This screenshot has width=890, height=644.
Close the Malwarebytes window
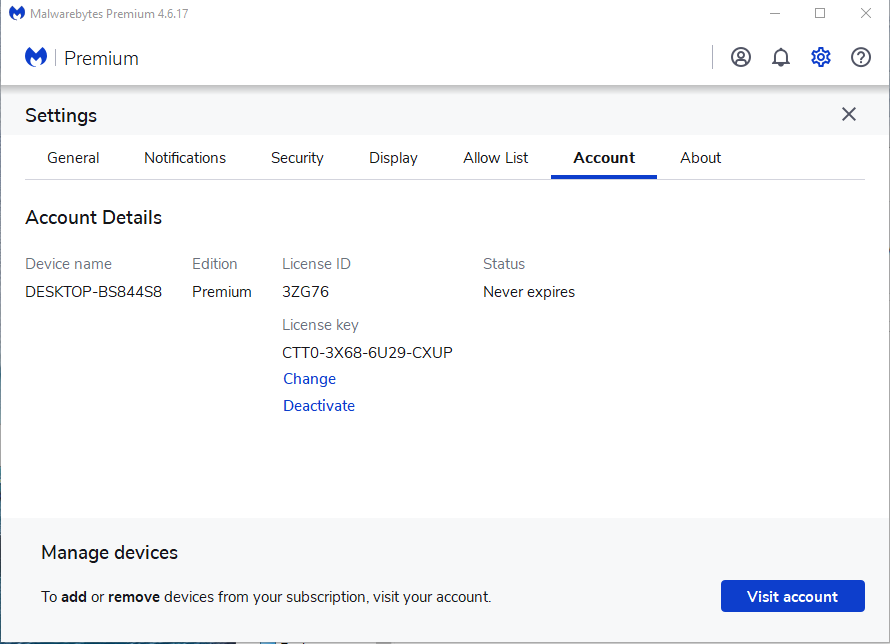[865, 13]
